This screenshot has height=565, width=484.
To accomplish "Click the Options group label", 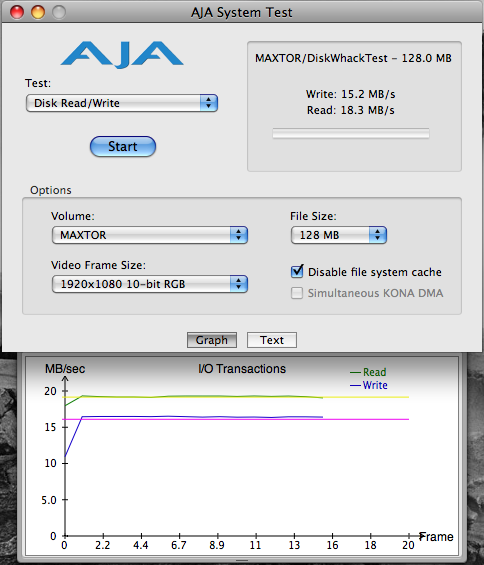I will (51, 190).
